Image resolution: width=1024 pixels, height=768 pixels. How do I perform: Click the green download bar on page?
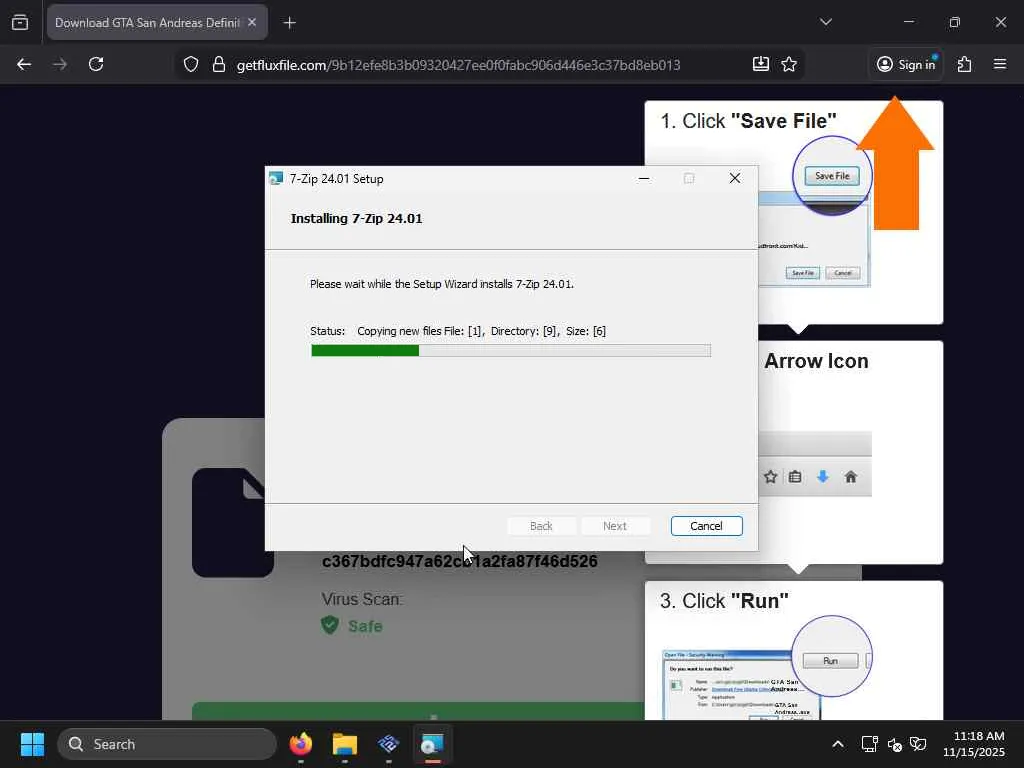click(x=418, y=711)
